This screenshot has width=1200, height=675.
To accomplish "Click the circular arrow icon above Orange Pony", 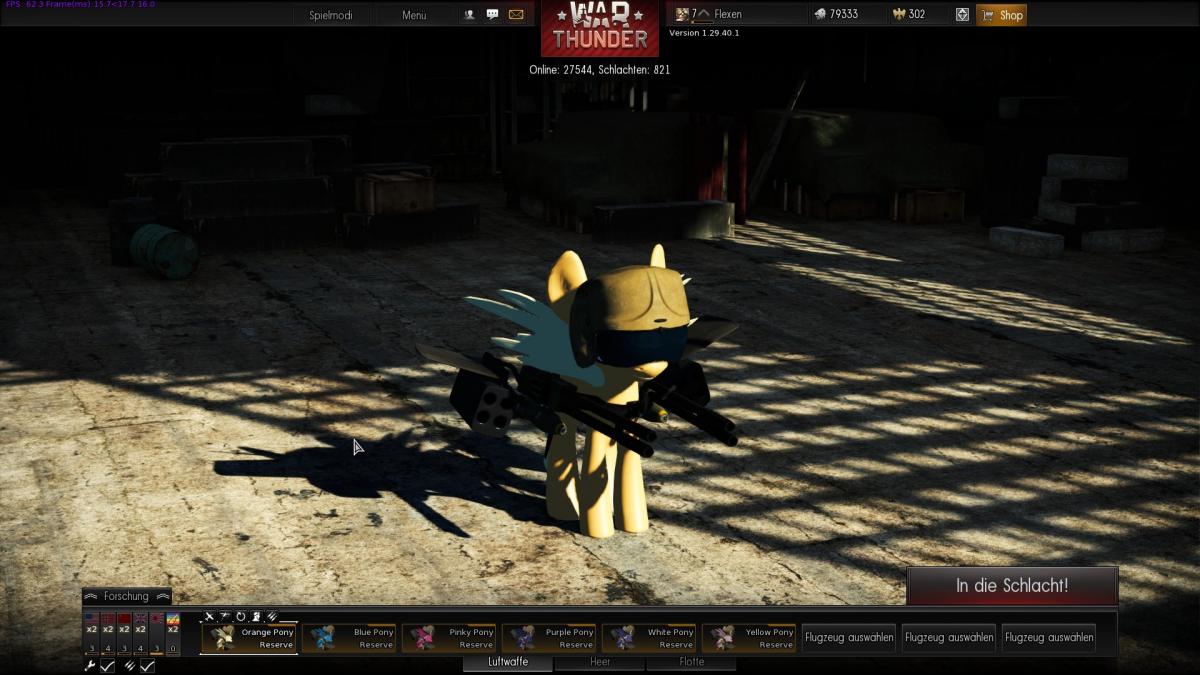I will pos(241,617).
